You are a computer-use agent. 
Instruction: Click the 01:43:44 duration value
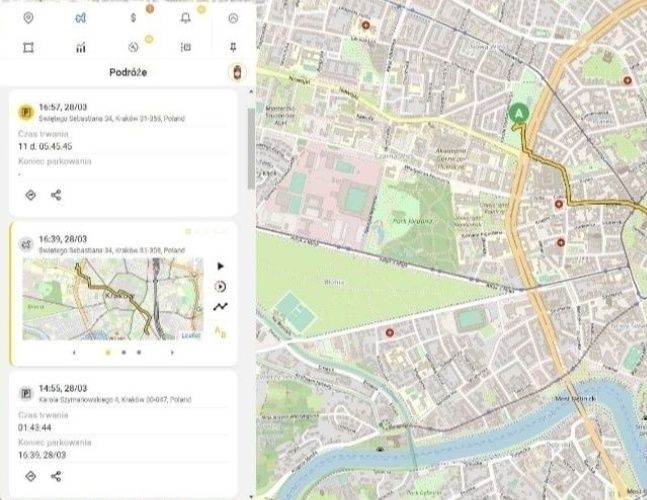pos(35,427)
